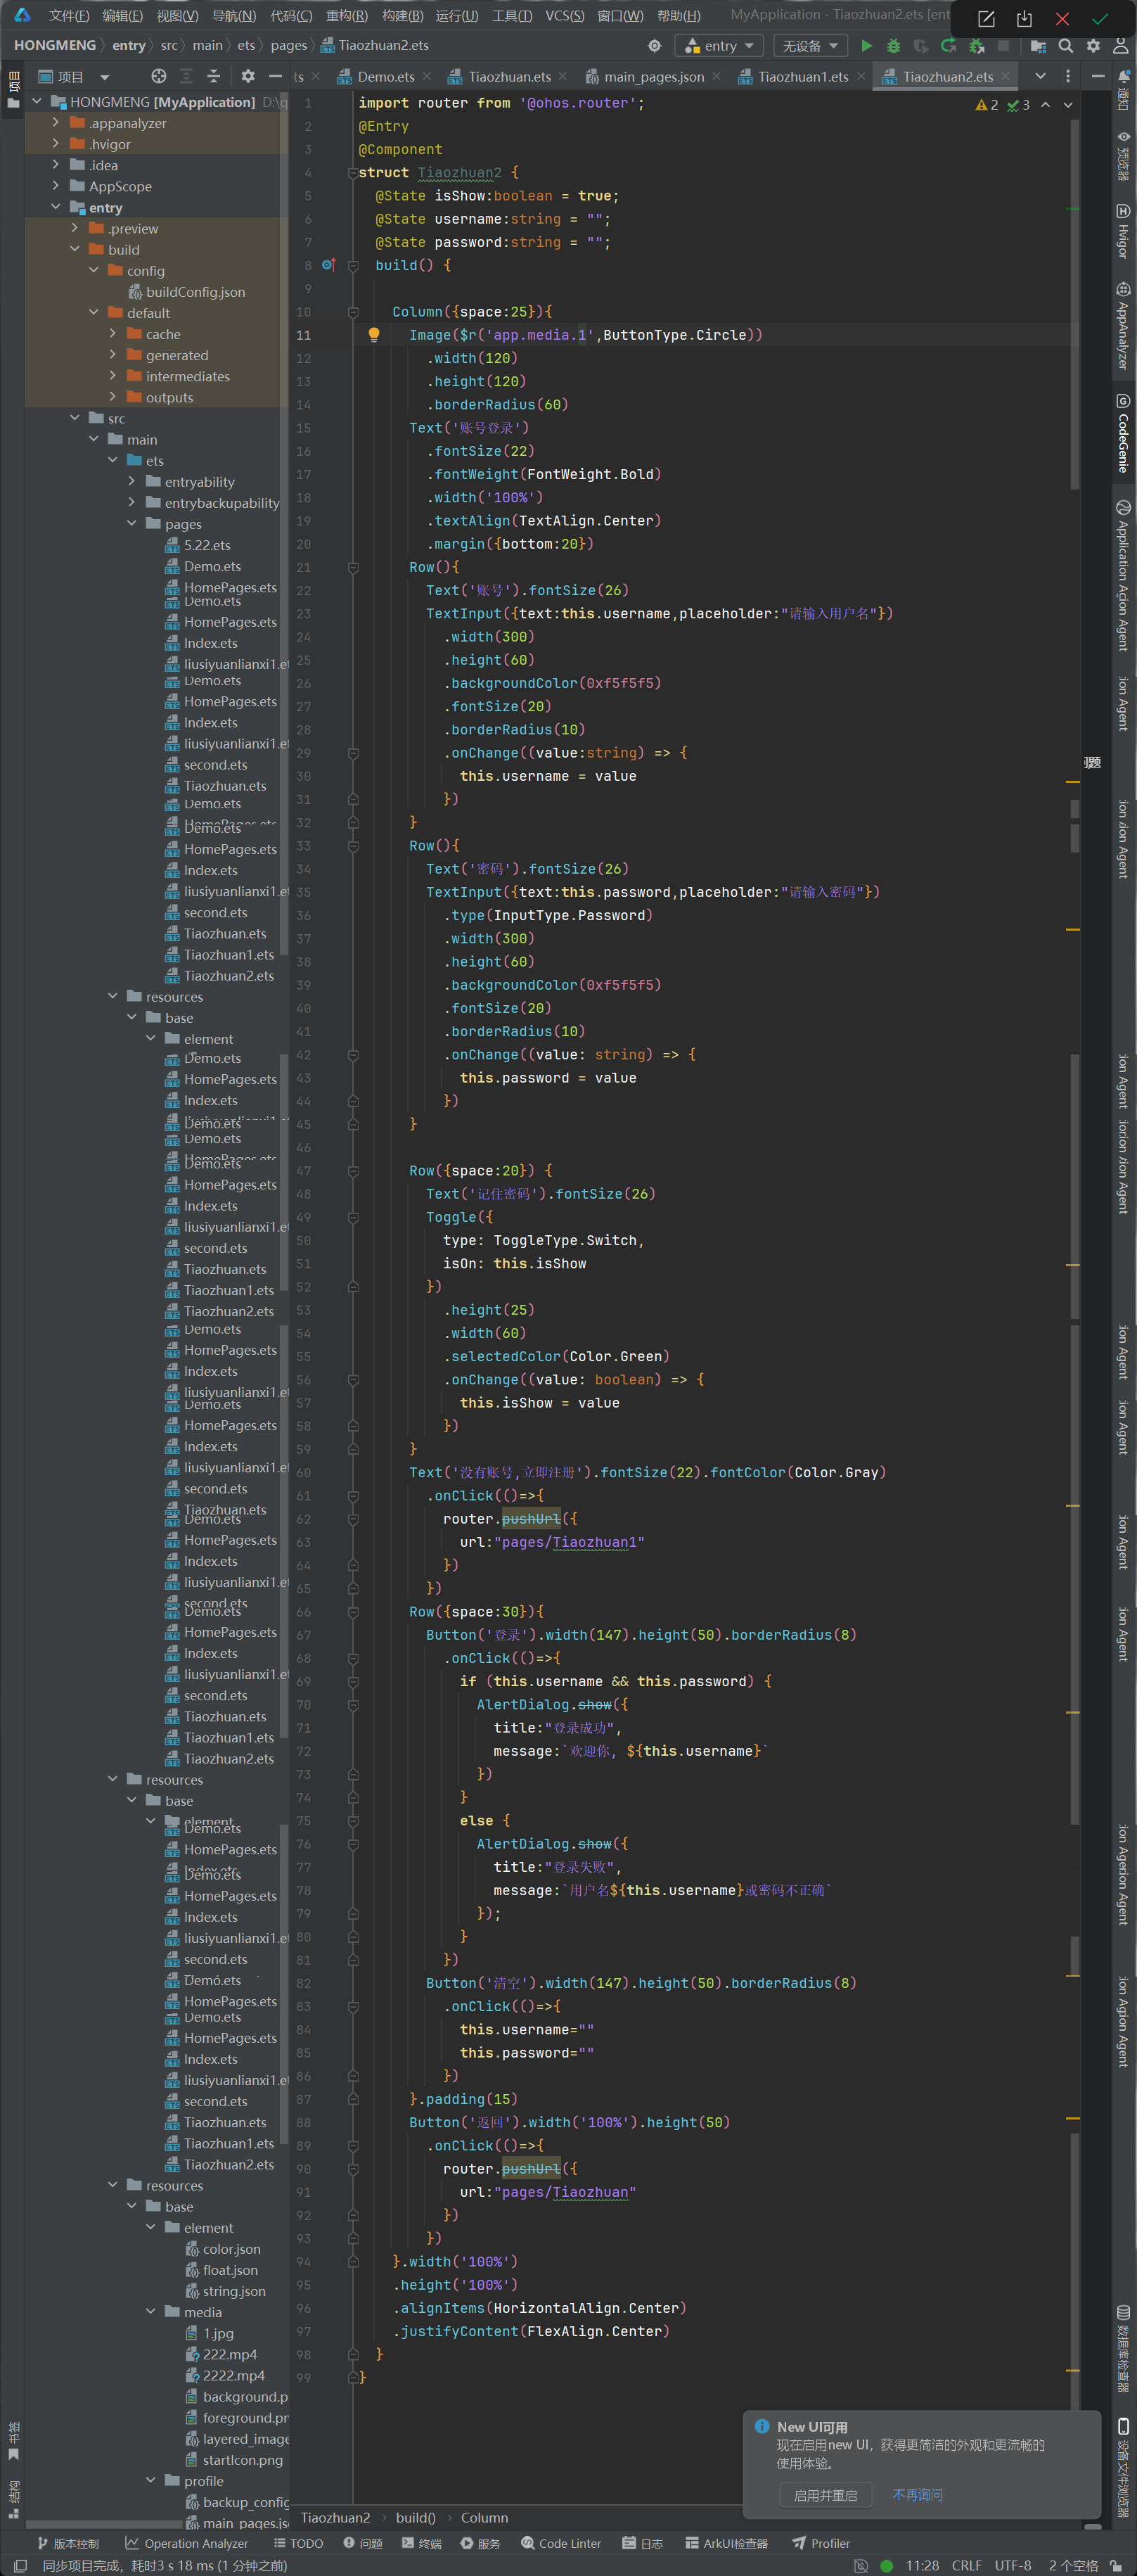This screenshot has width=1137, height=2576.
Task: Toggle the TODO tool window
Action: pos(298,2543)
